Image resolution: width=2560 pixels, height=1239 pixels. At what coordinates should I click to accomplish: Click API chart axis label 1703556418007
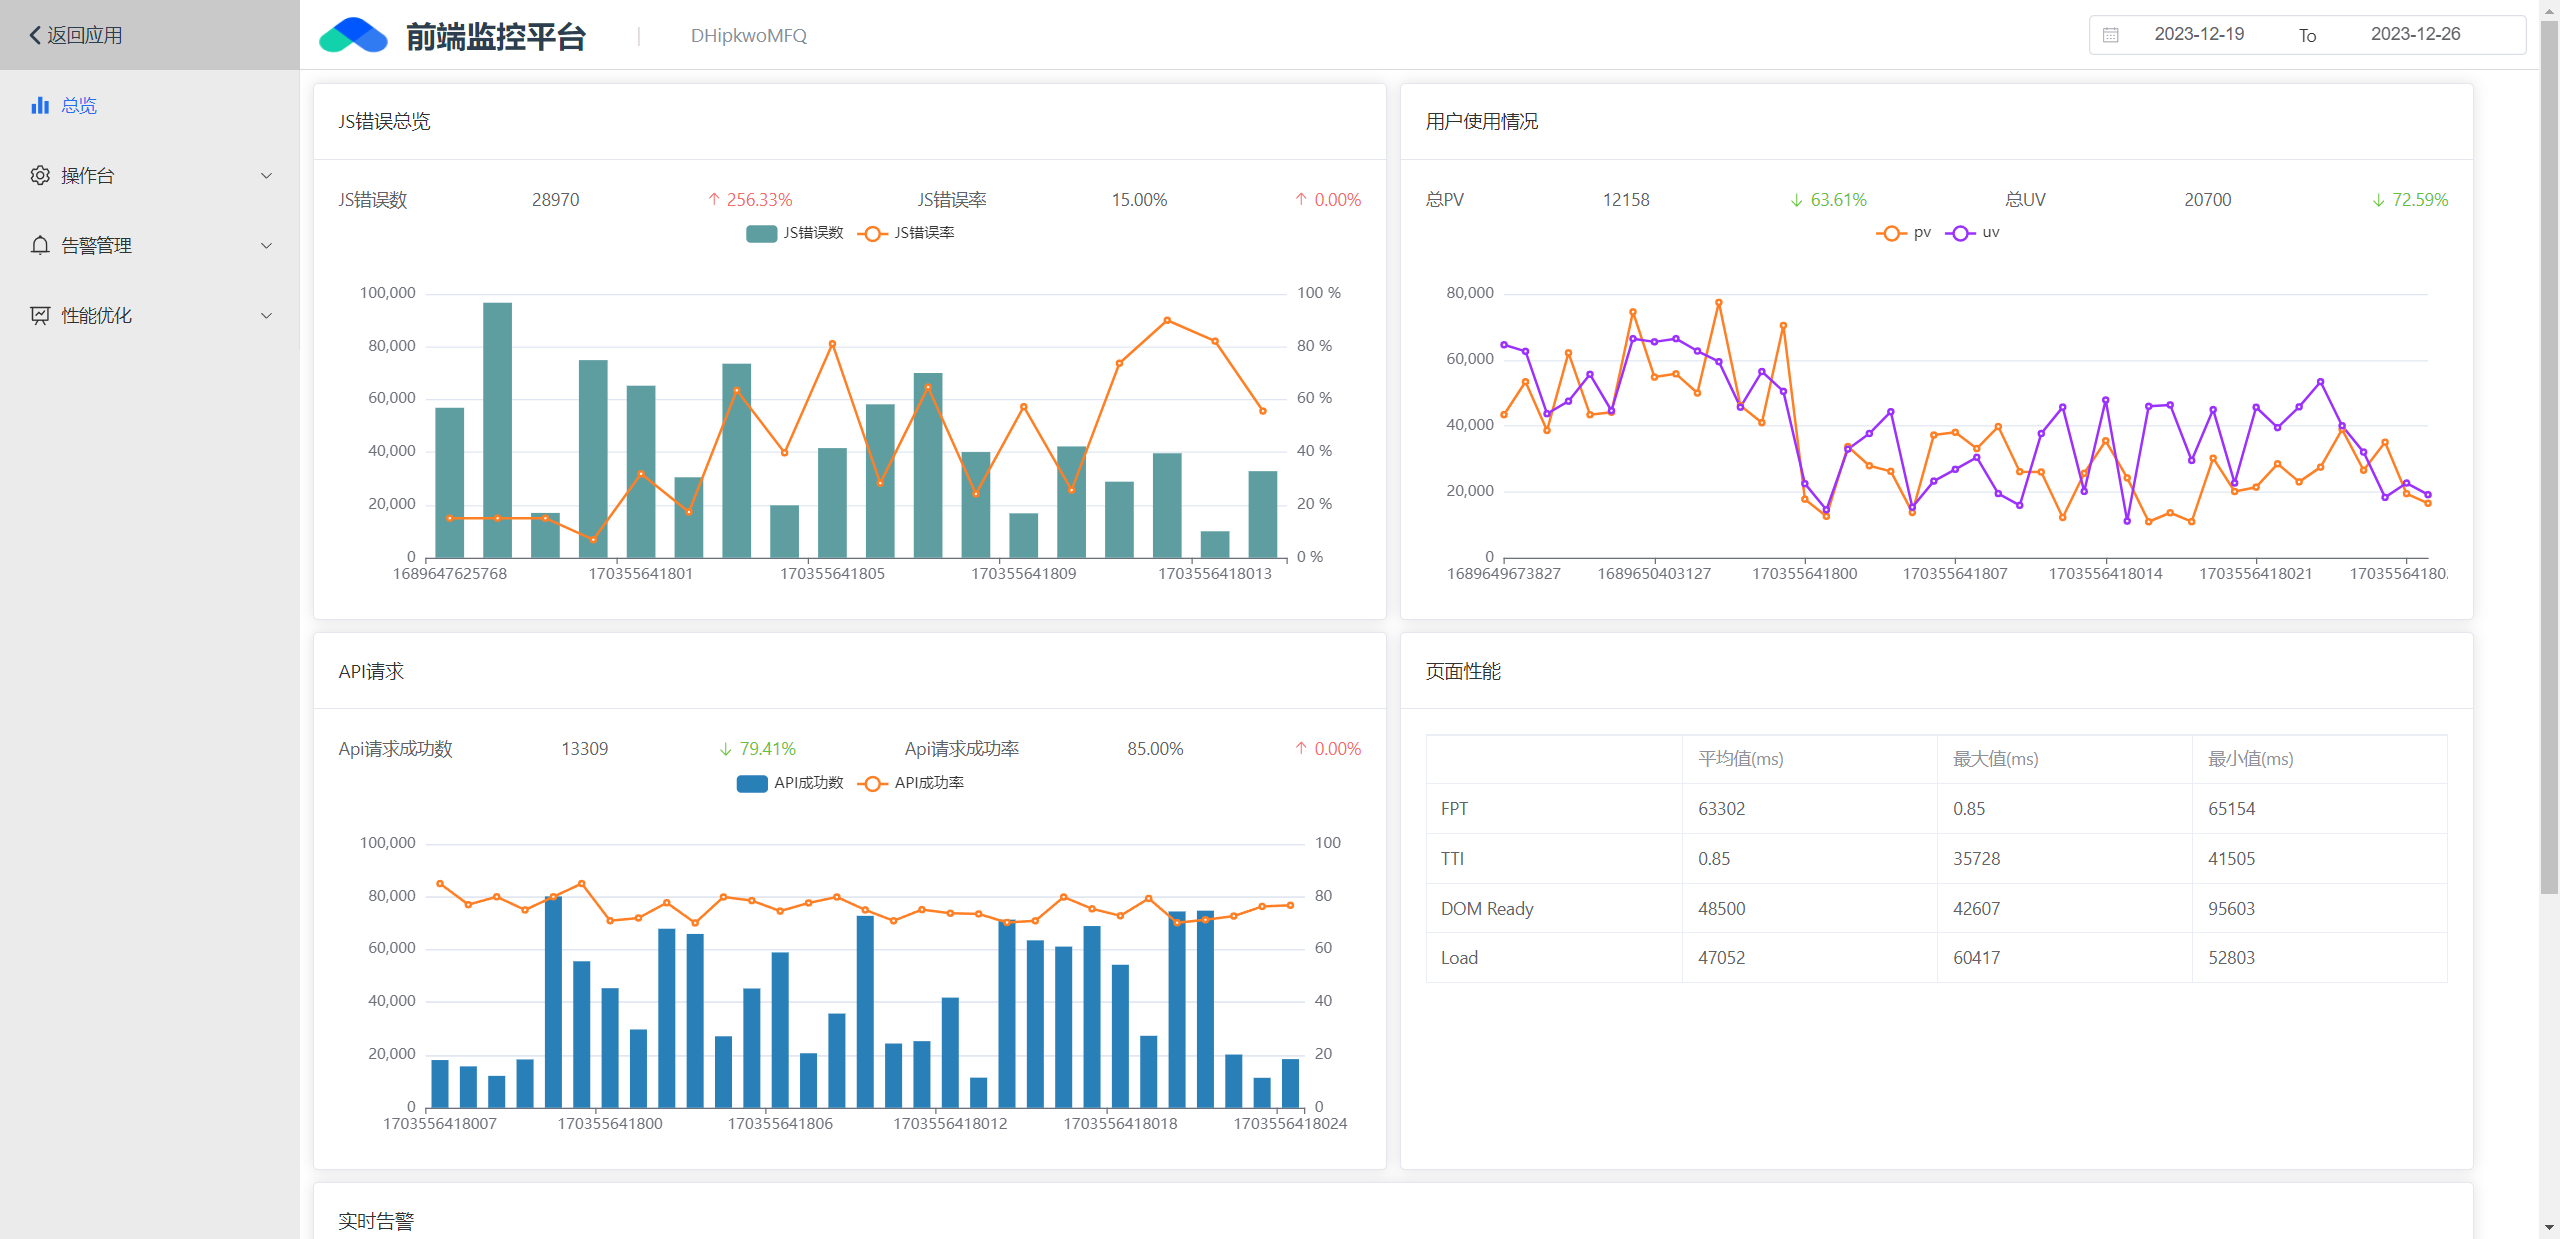pos(440,1124)
